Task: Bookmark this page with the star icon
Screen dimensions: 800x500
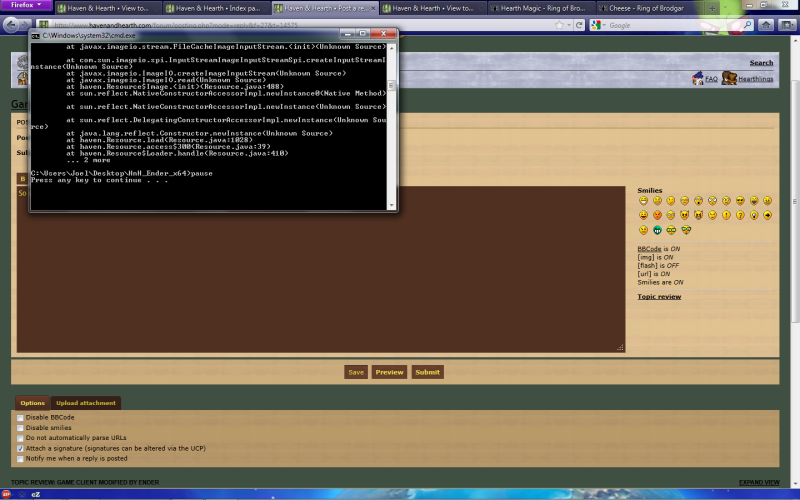Action: tap(560, 25)
